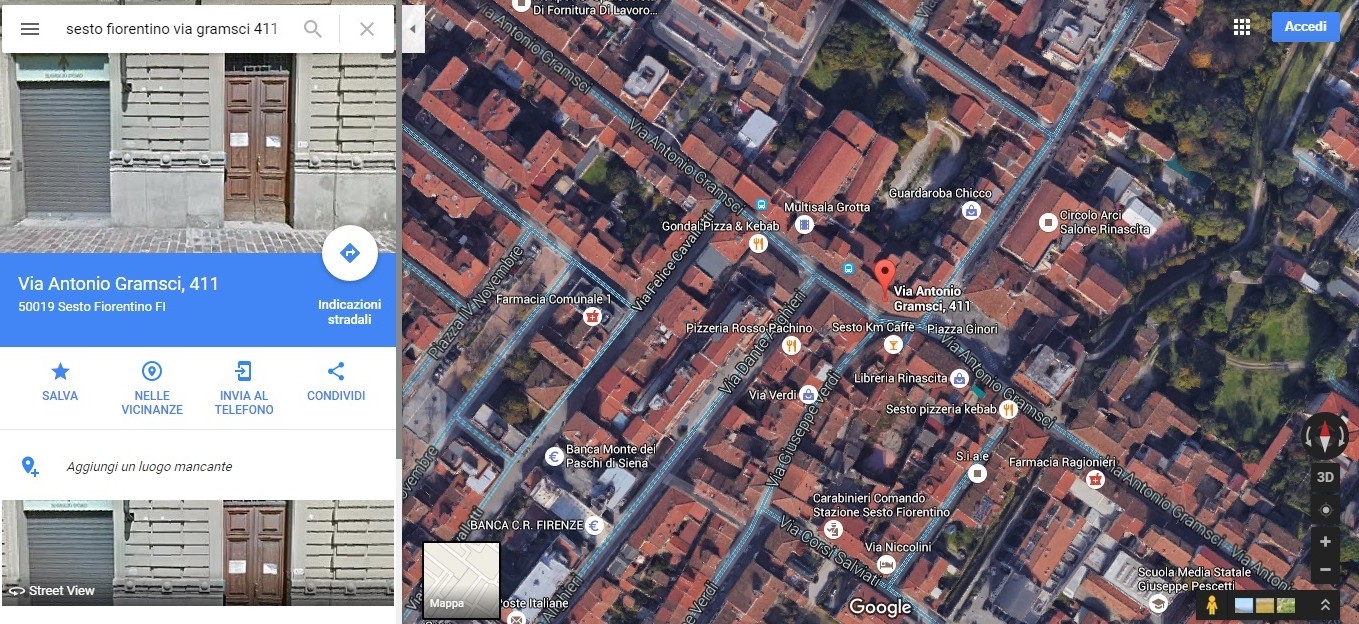Viewport: 1359px width, 624px height.
Task: Select the Circolo Arci Salone Rinascita marker
Action: pos(1047,221)
